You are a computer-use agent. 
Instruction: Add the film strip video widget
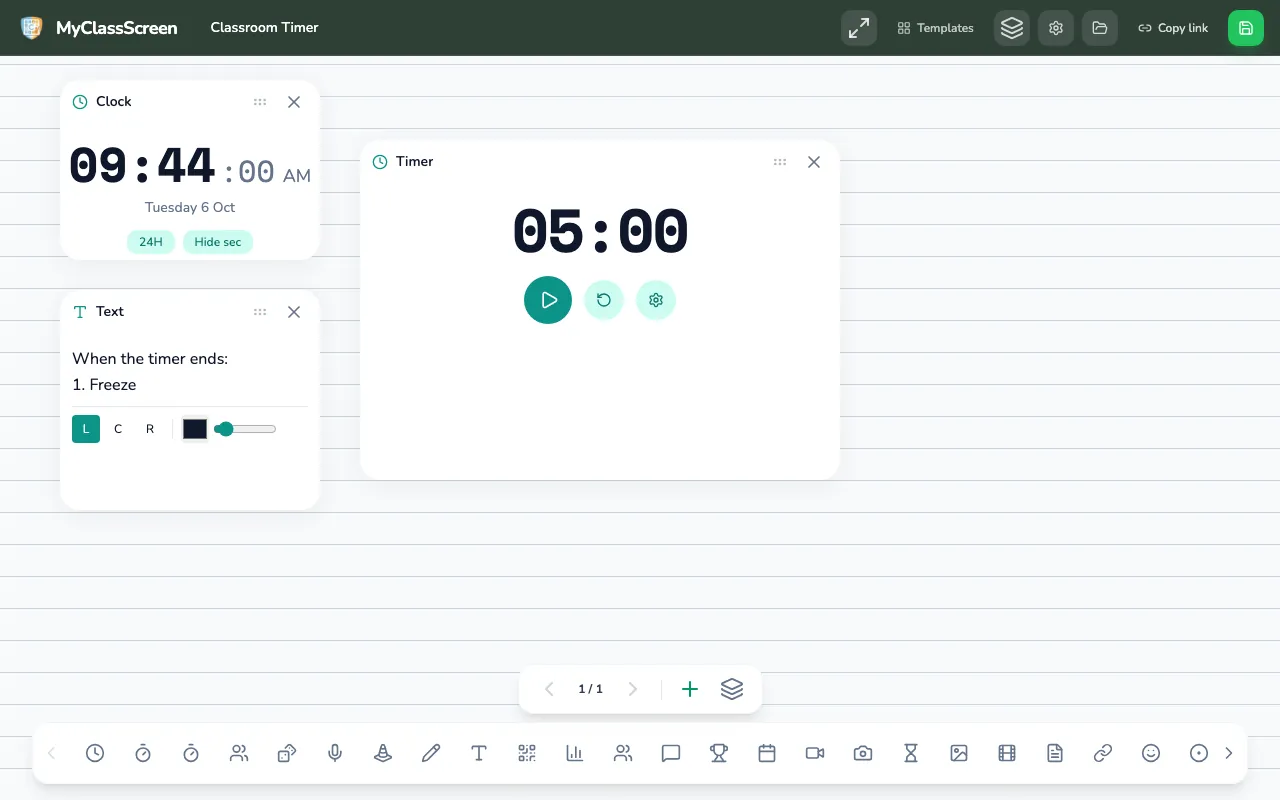(1007, 753)
